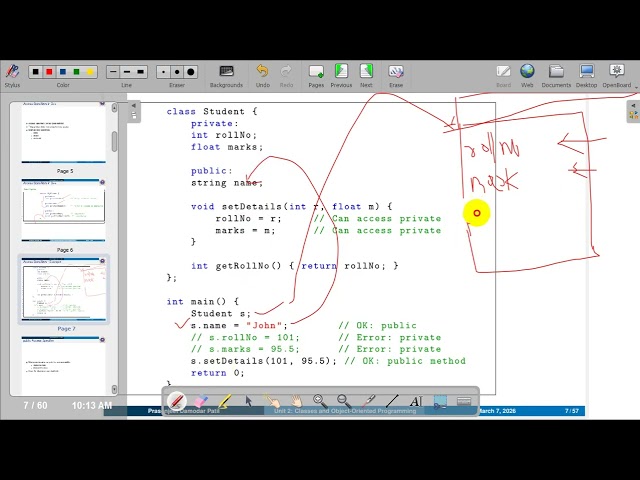Click the thumbnail panel scroll-down arrow
Viewport: 640px width, 480px height.
tap(114, 389)
